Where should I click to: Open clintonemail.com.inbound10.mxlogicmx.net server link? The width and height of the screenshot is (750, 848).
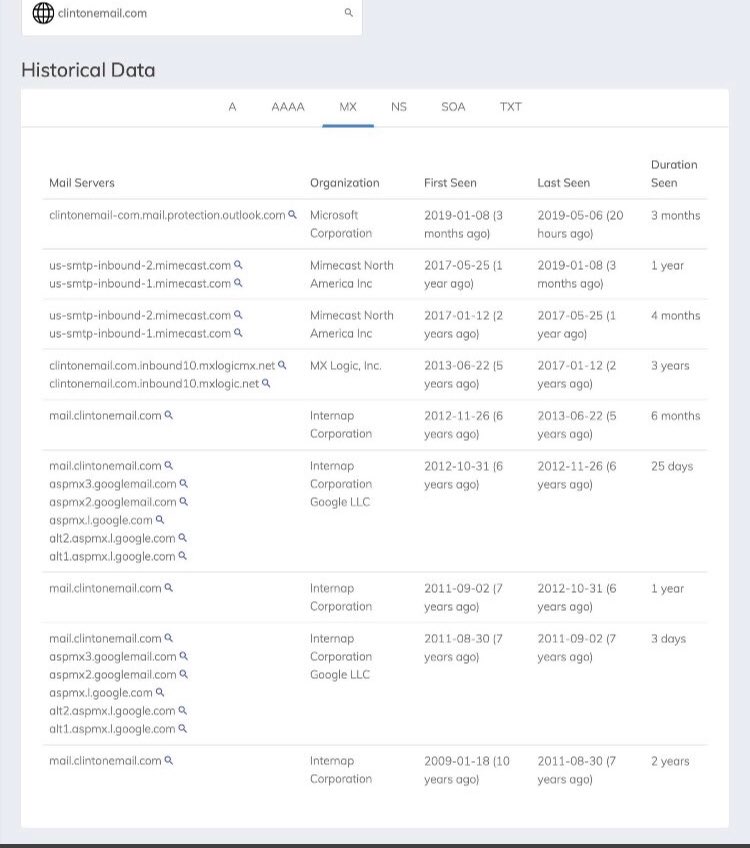coord(162,366)
